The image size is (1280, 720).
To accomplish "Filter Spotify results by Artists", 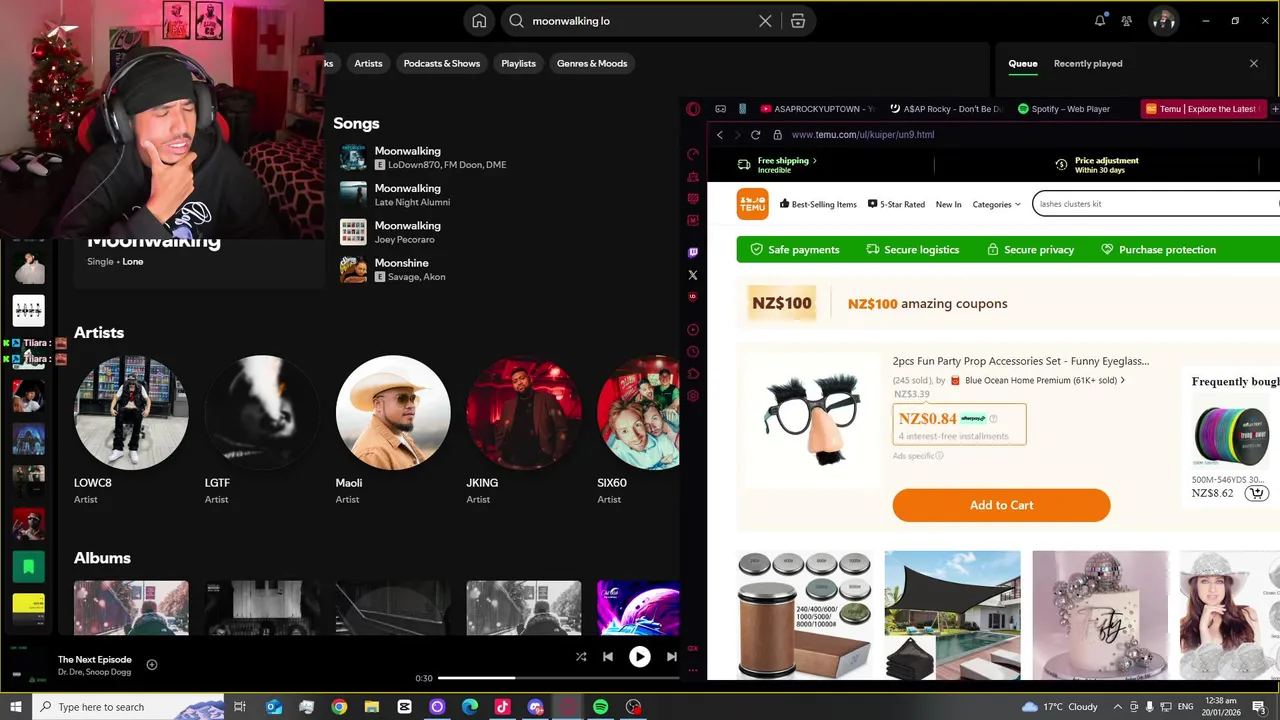I will point(368,63).
